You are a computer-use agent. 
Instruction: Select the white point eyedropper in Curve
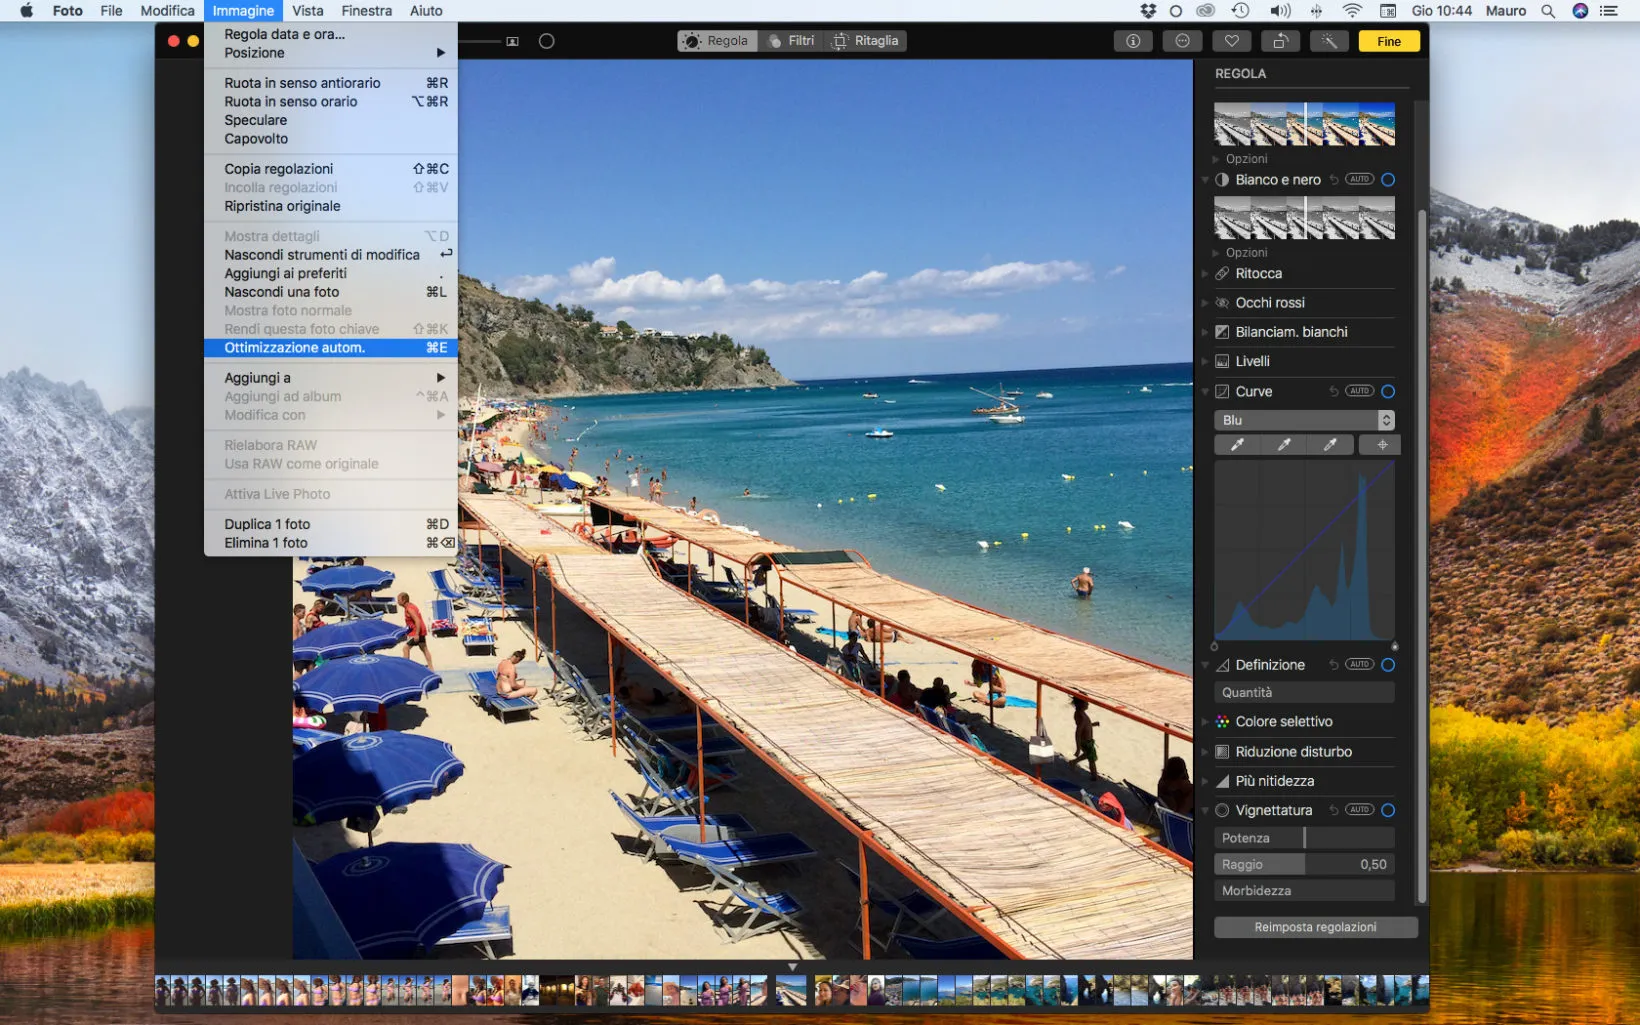click(x=1330, y=445)
